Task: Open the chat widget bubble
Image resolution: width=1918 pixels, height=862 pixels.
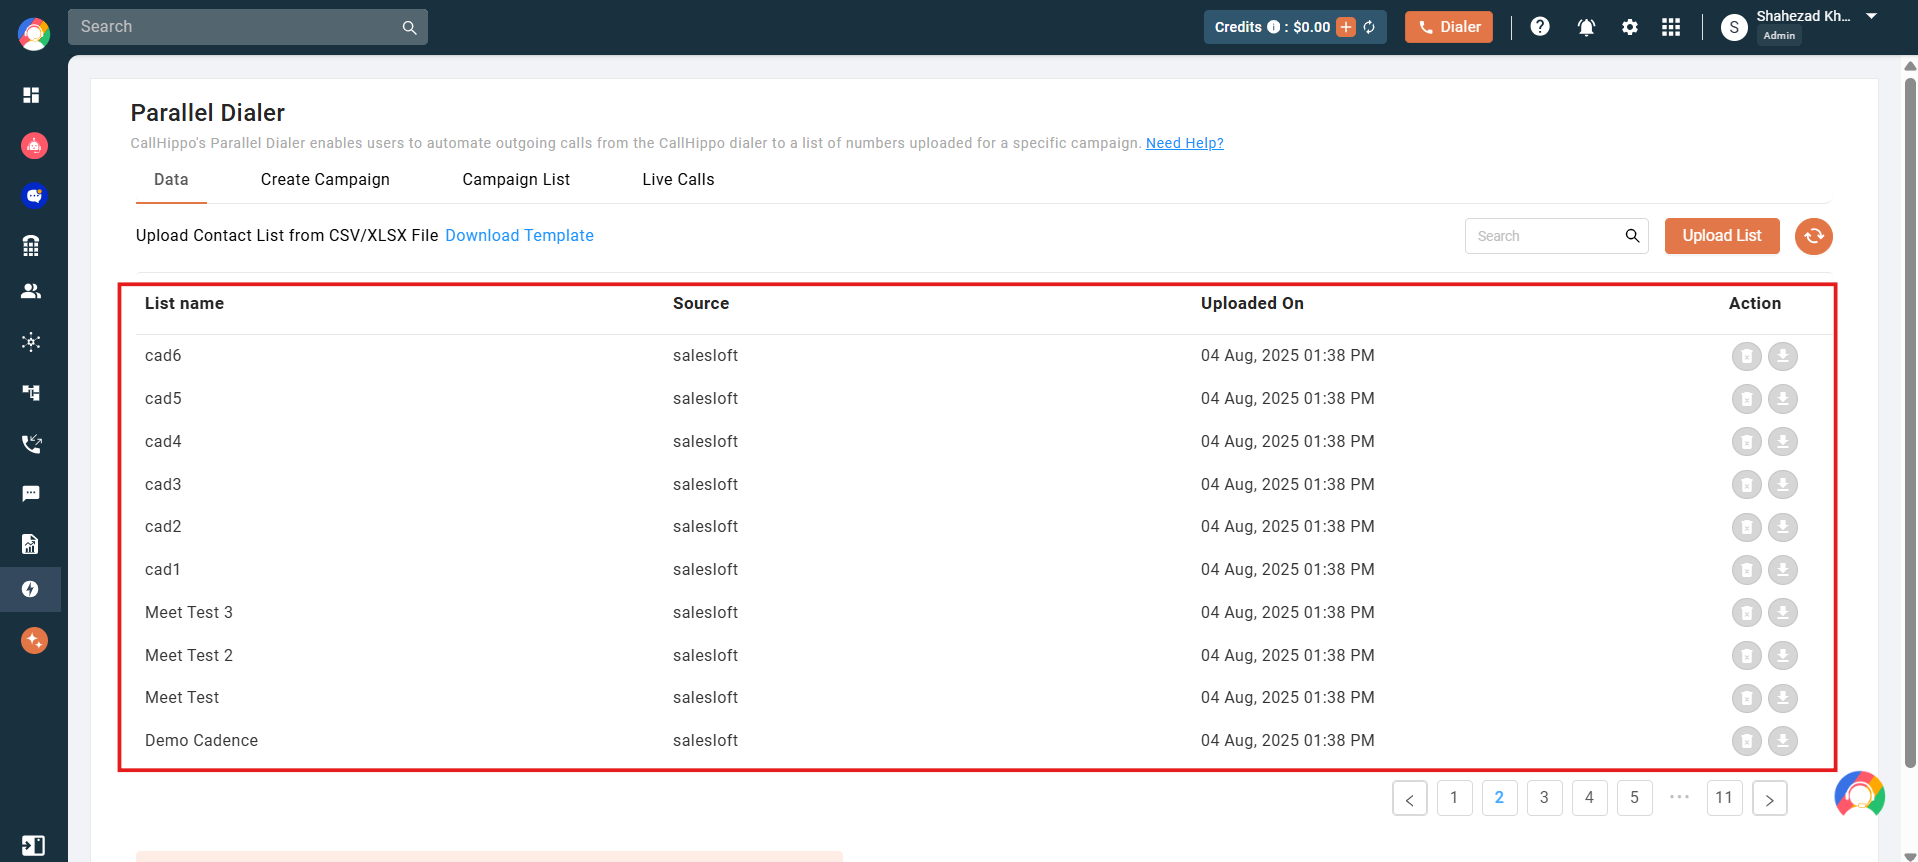Action: pyautogui.click(x=1860, y=796)
